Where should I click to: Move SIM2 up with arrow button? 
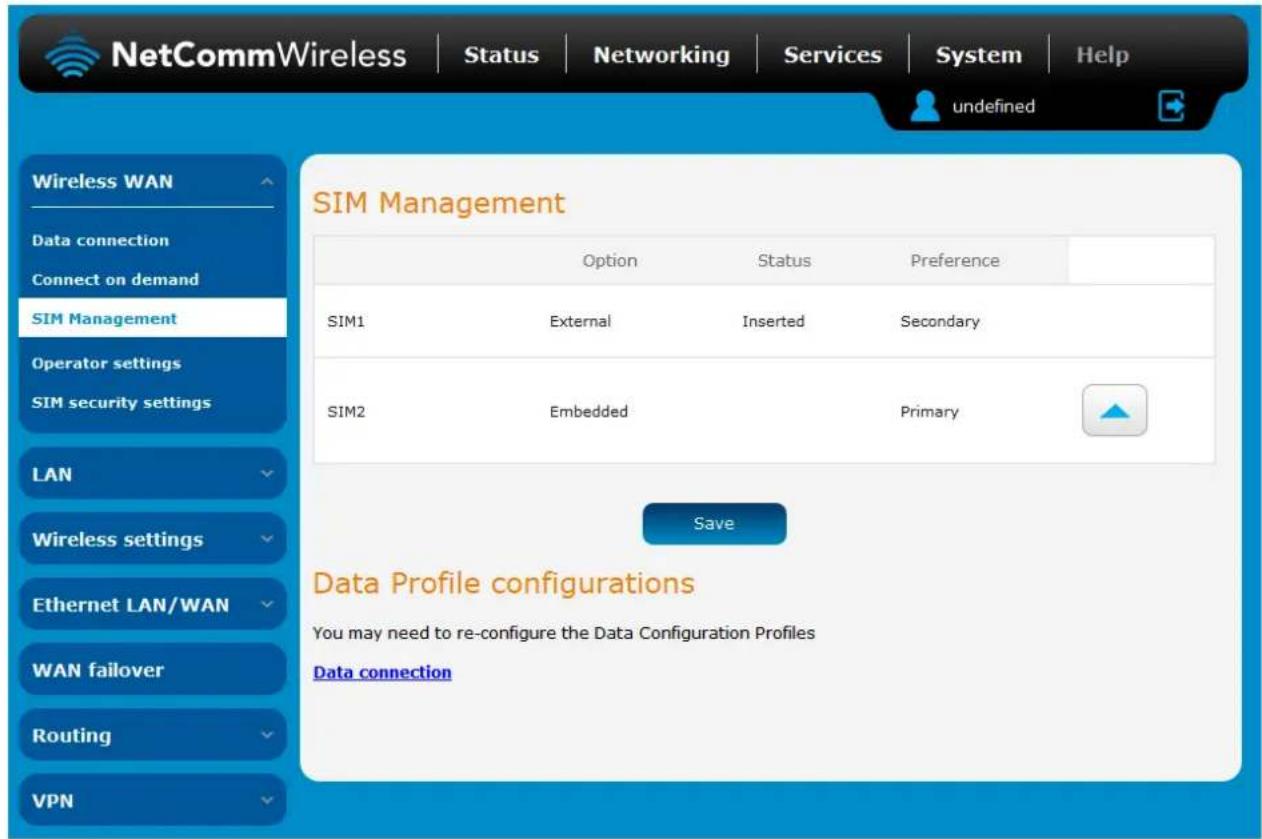[x=1114, y=411]
